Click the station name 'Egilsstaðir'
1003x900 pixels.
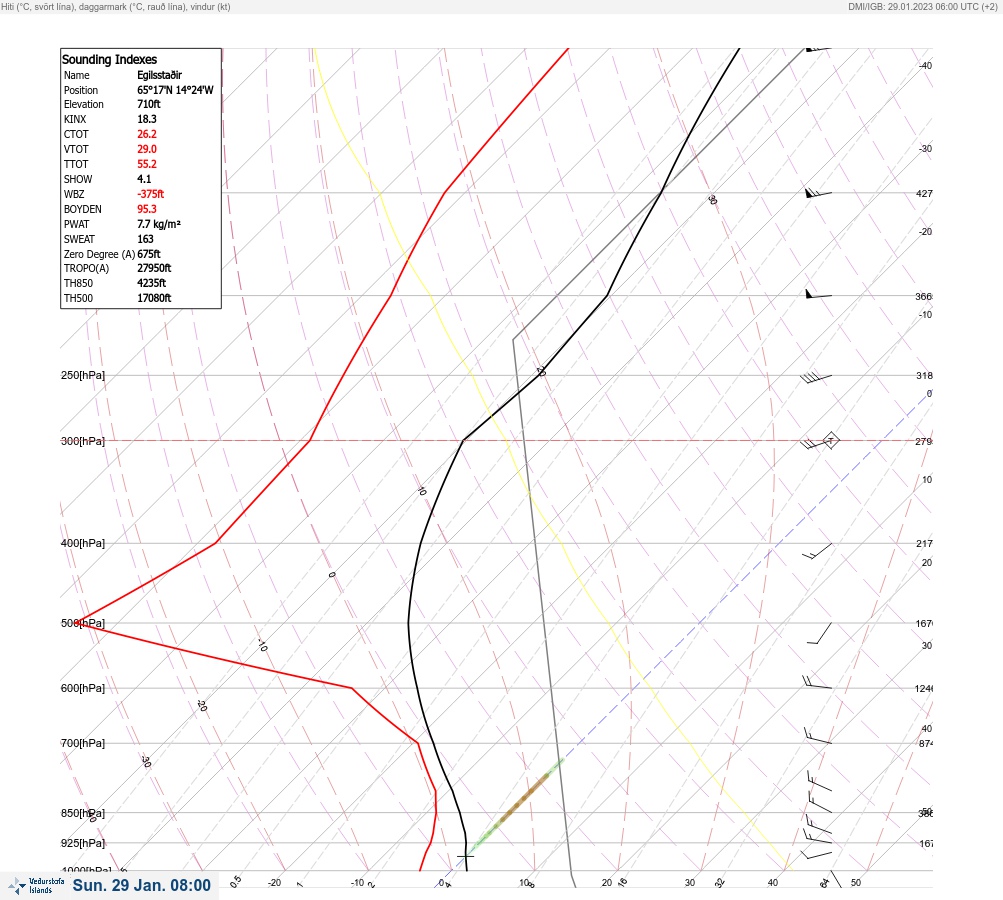click(159, 75)
